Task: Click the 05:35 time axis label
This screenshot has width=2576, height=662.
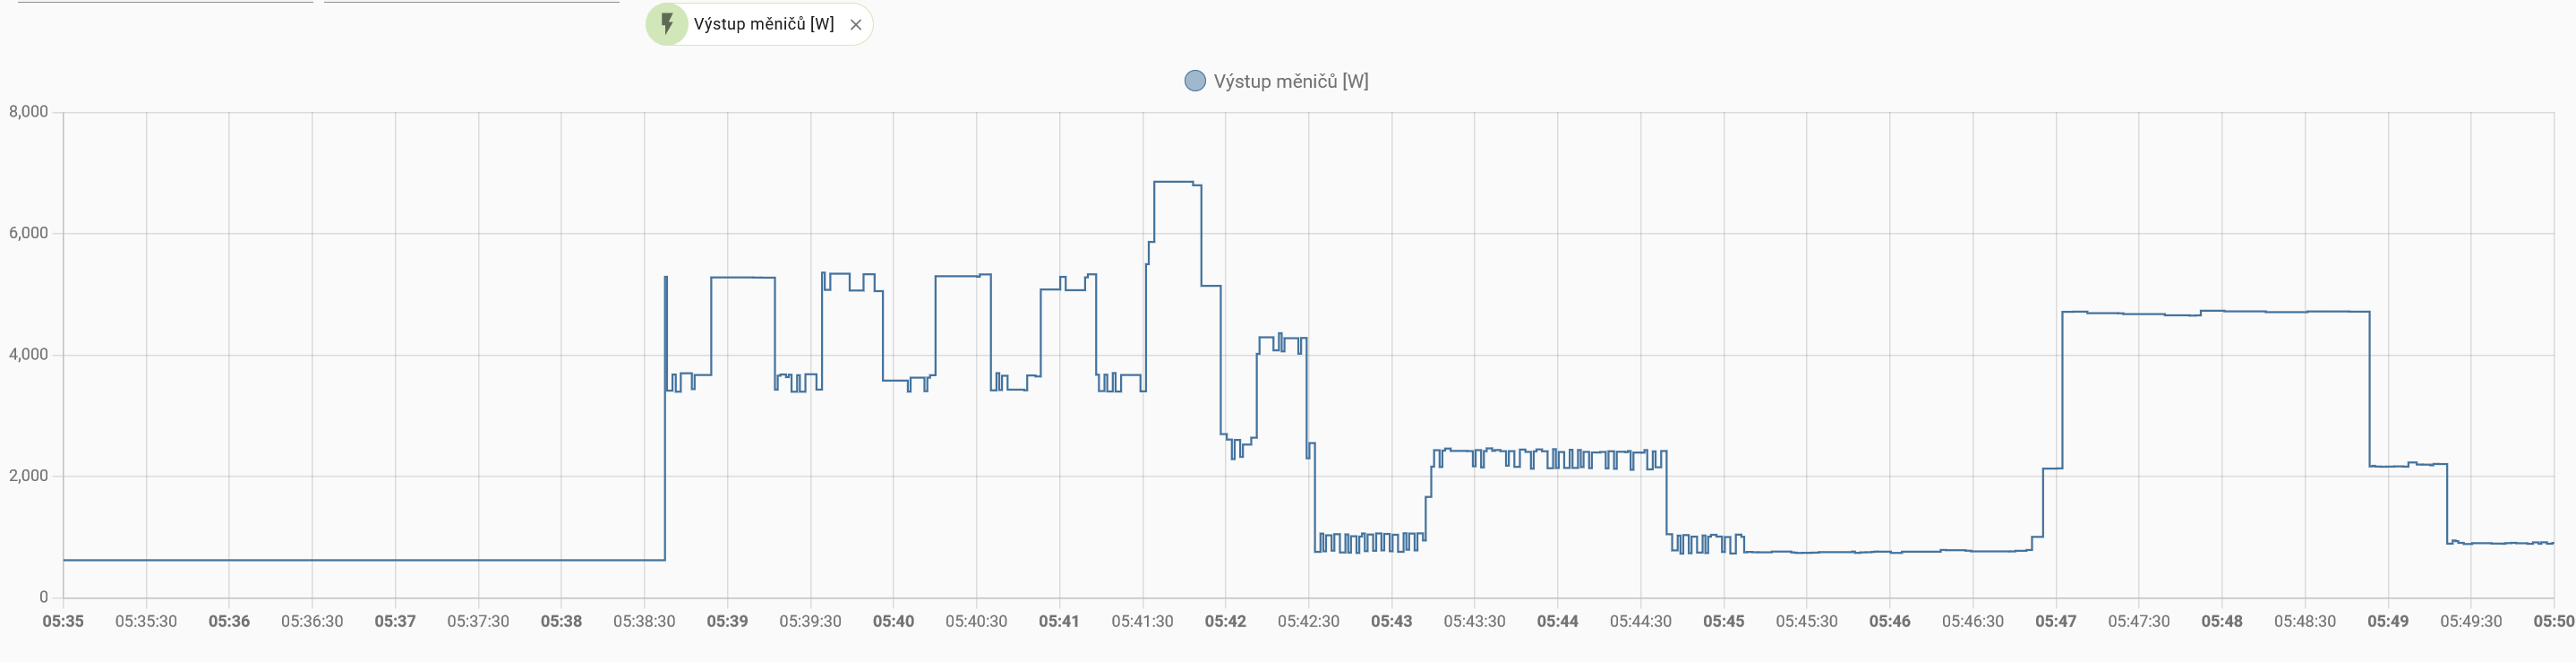Action: click(x=63, y=621)
